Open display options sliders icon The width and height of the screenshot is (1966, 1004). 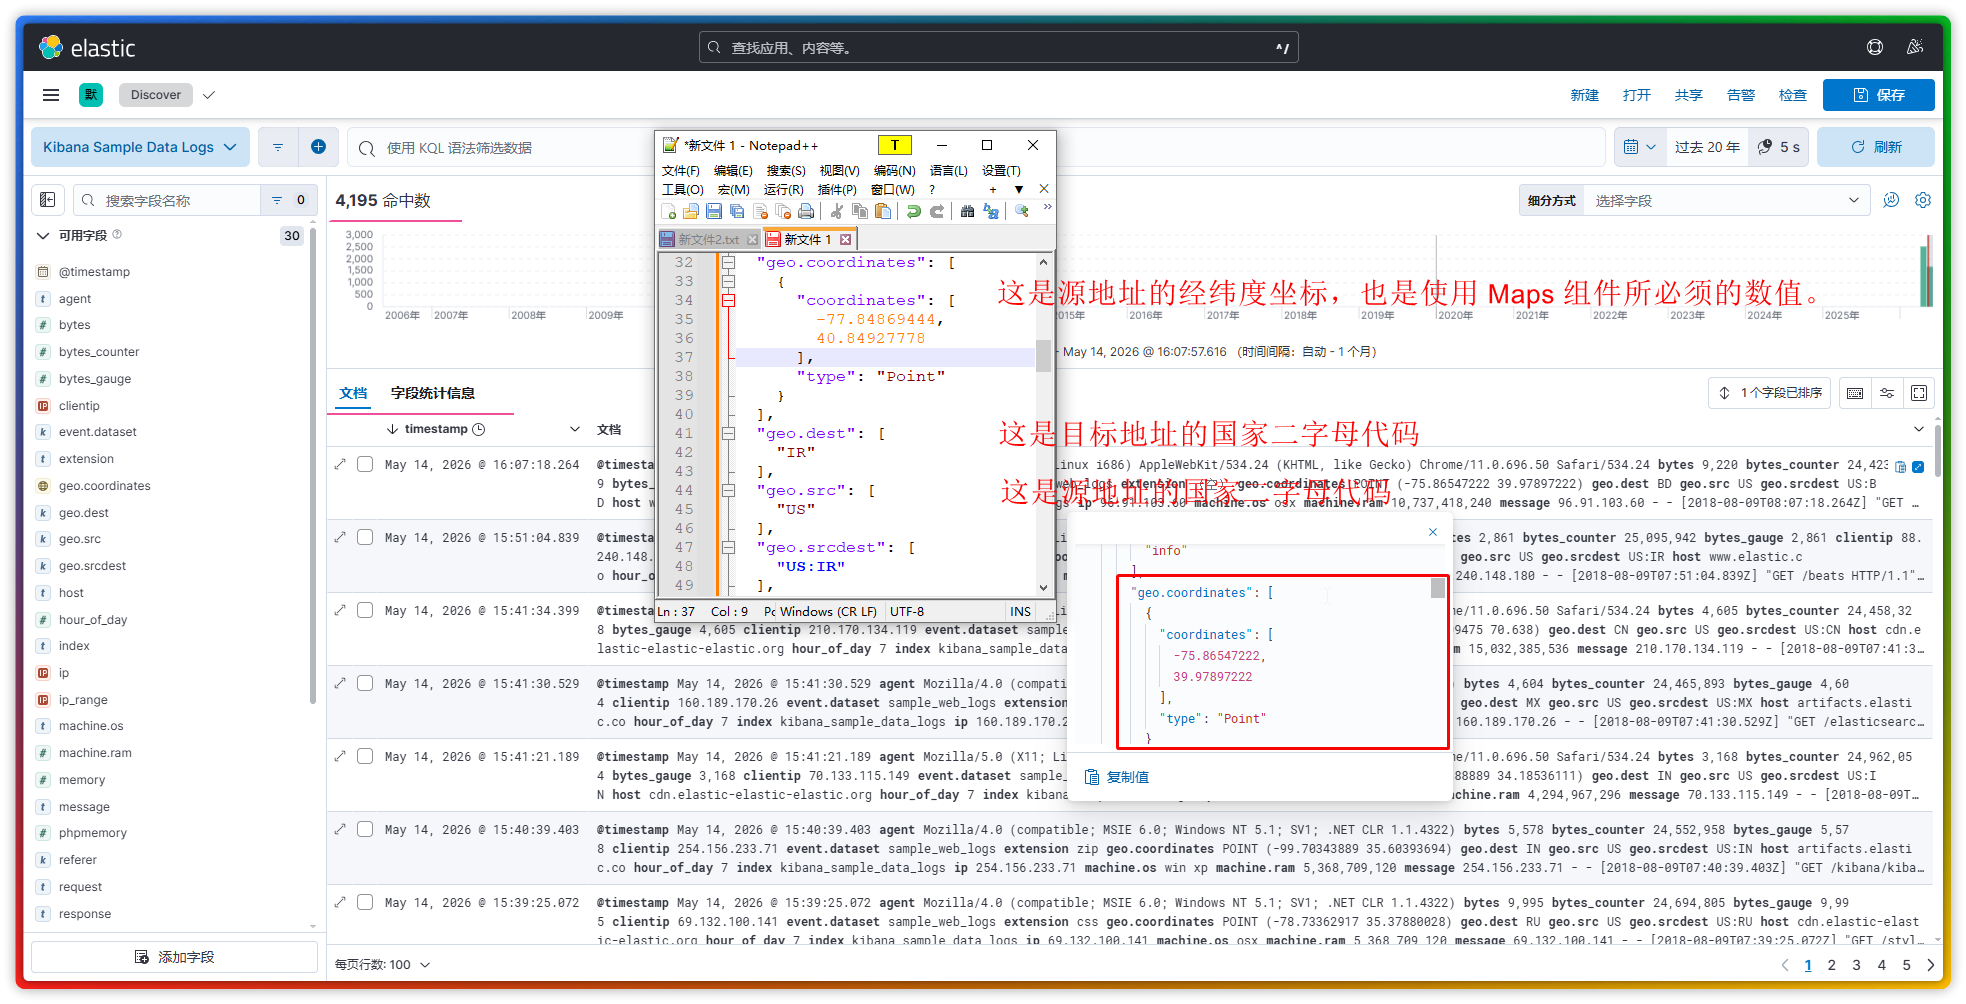1887,393
